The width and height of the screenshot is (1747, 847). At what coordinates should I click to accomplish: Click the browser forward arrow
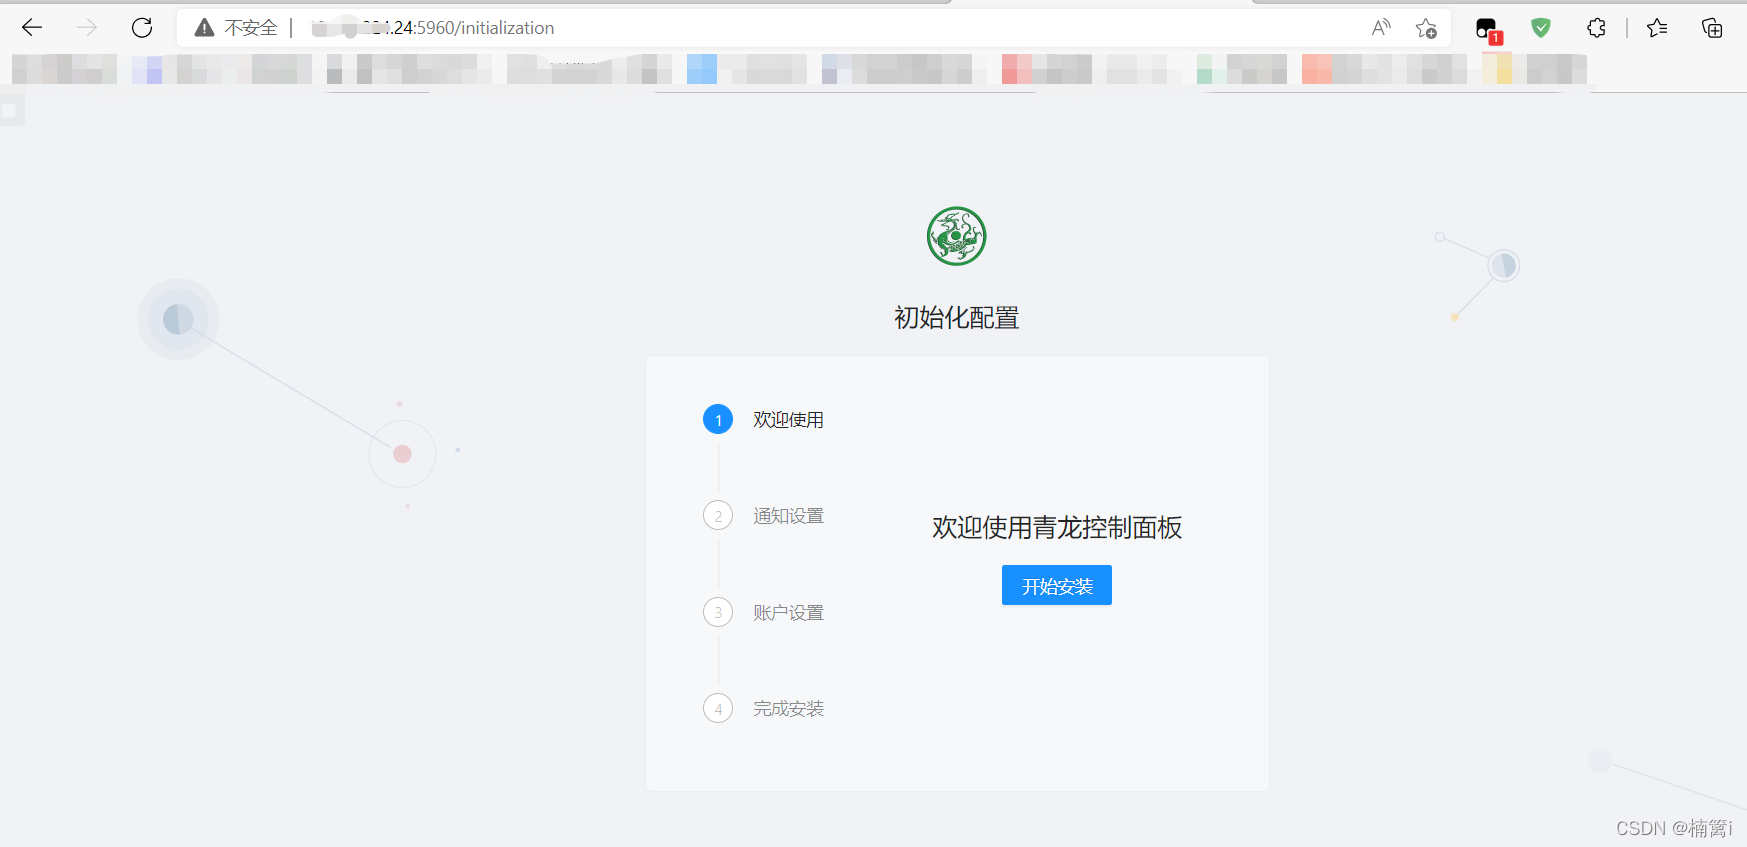87,28
